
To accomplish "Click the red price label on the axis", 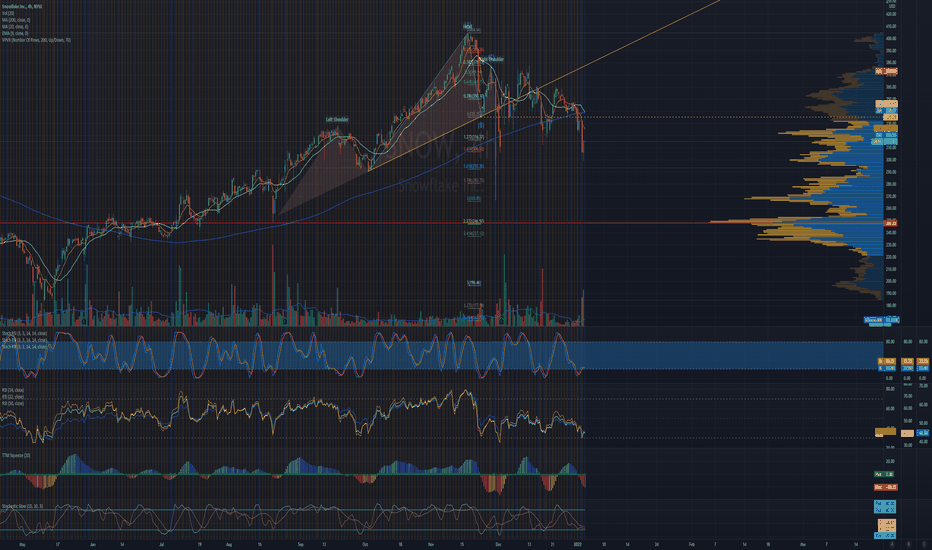I will pyautogui.click(x=890, y=223).
